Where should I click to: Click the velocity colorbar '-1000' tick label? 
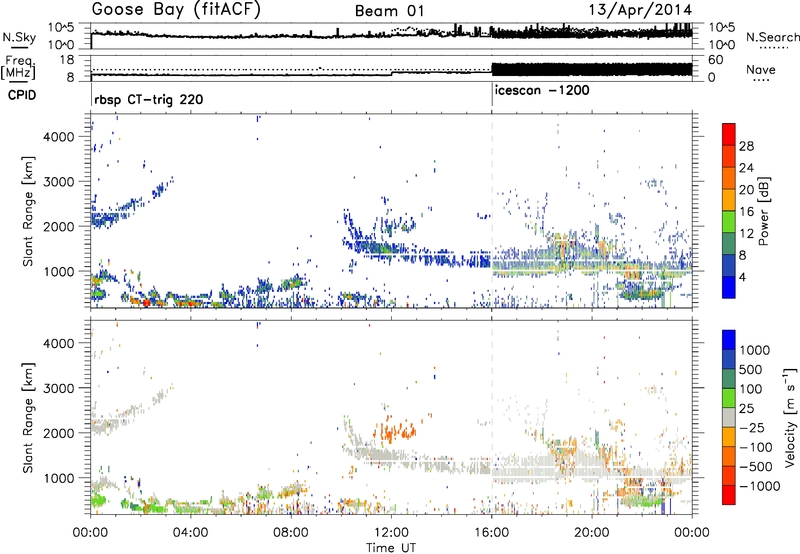tap(760, 486)
